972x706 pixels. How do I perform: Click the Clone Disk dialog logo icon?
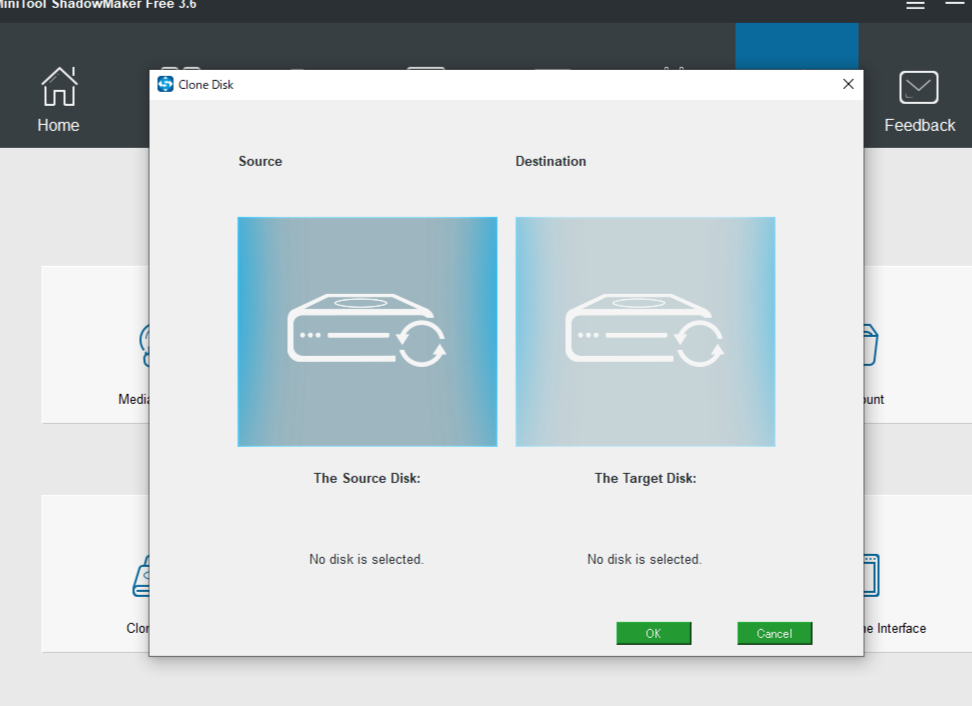coord(166,84)
